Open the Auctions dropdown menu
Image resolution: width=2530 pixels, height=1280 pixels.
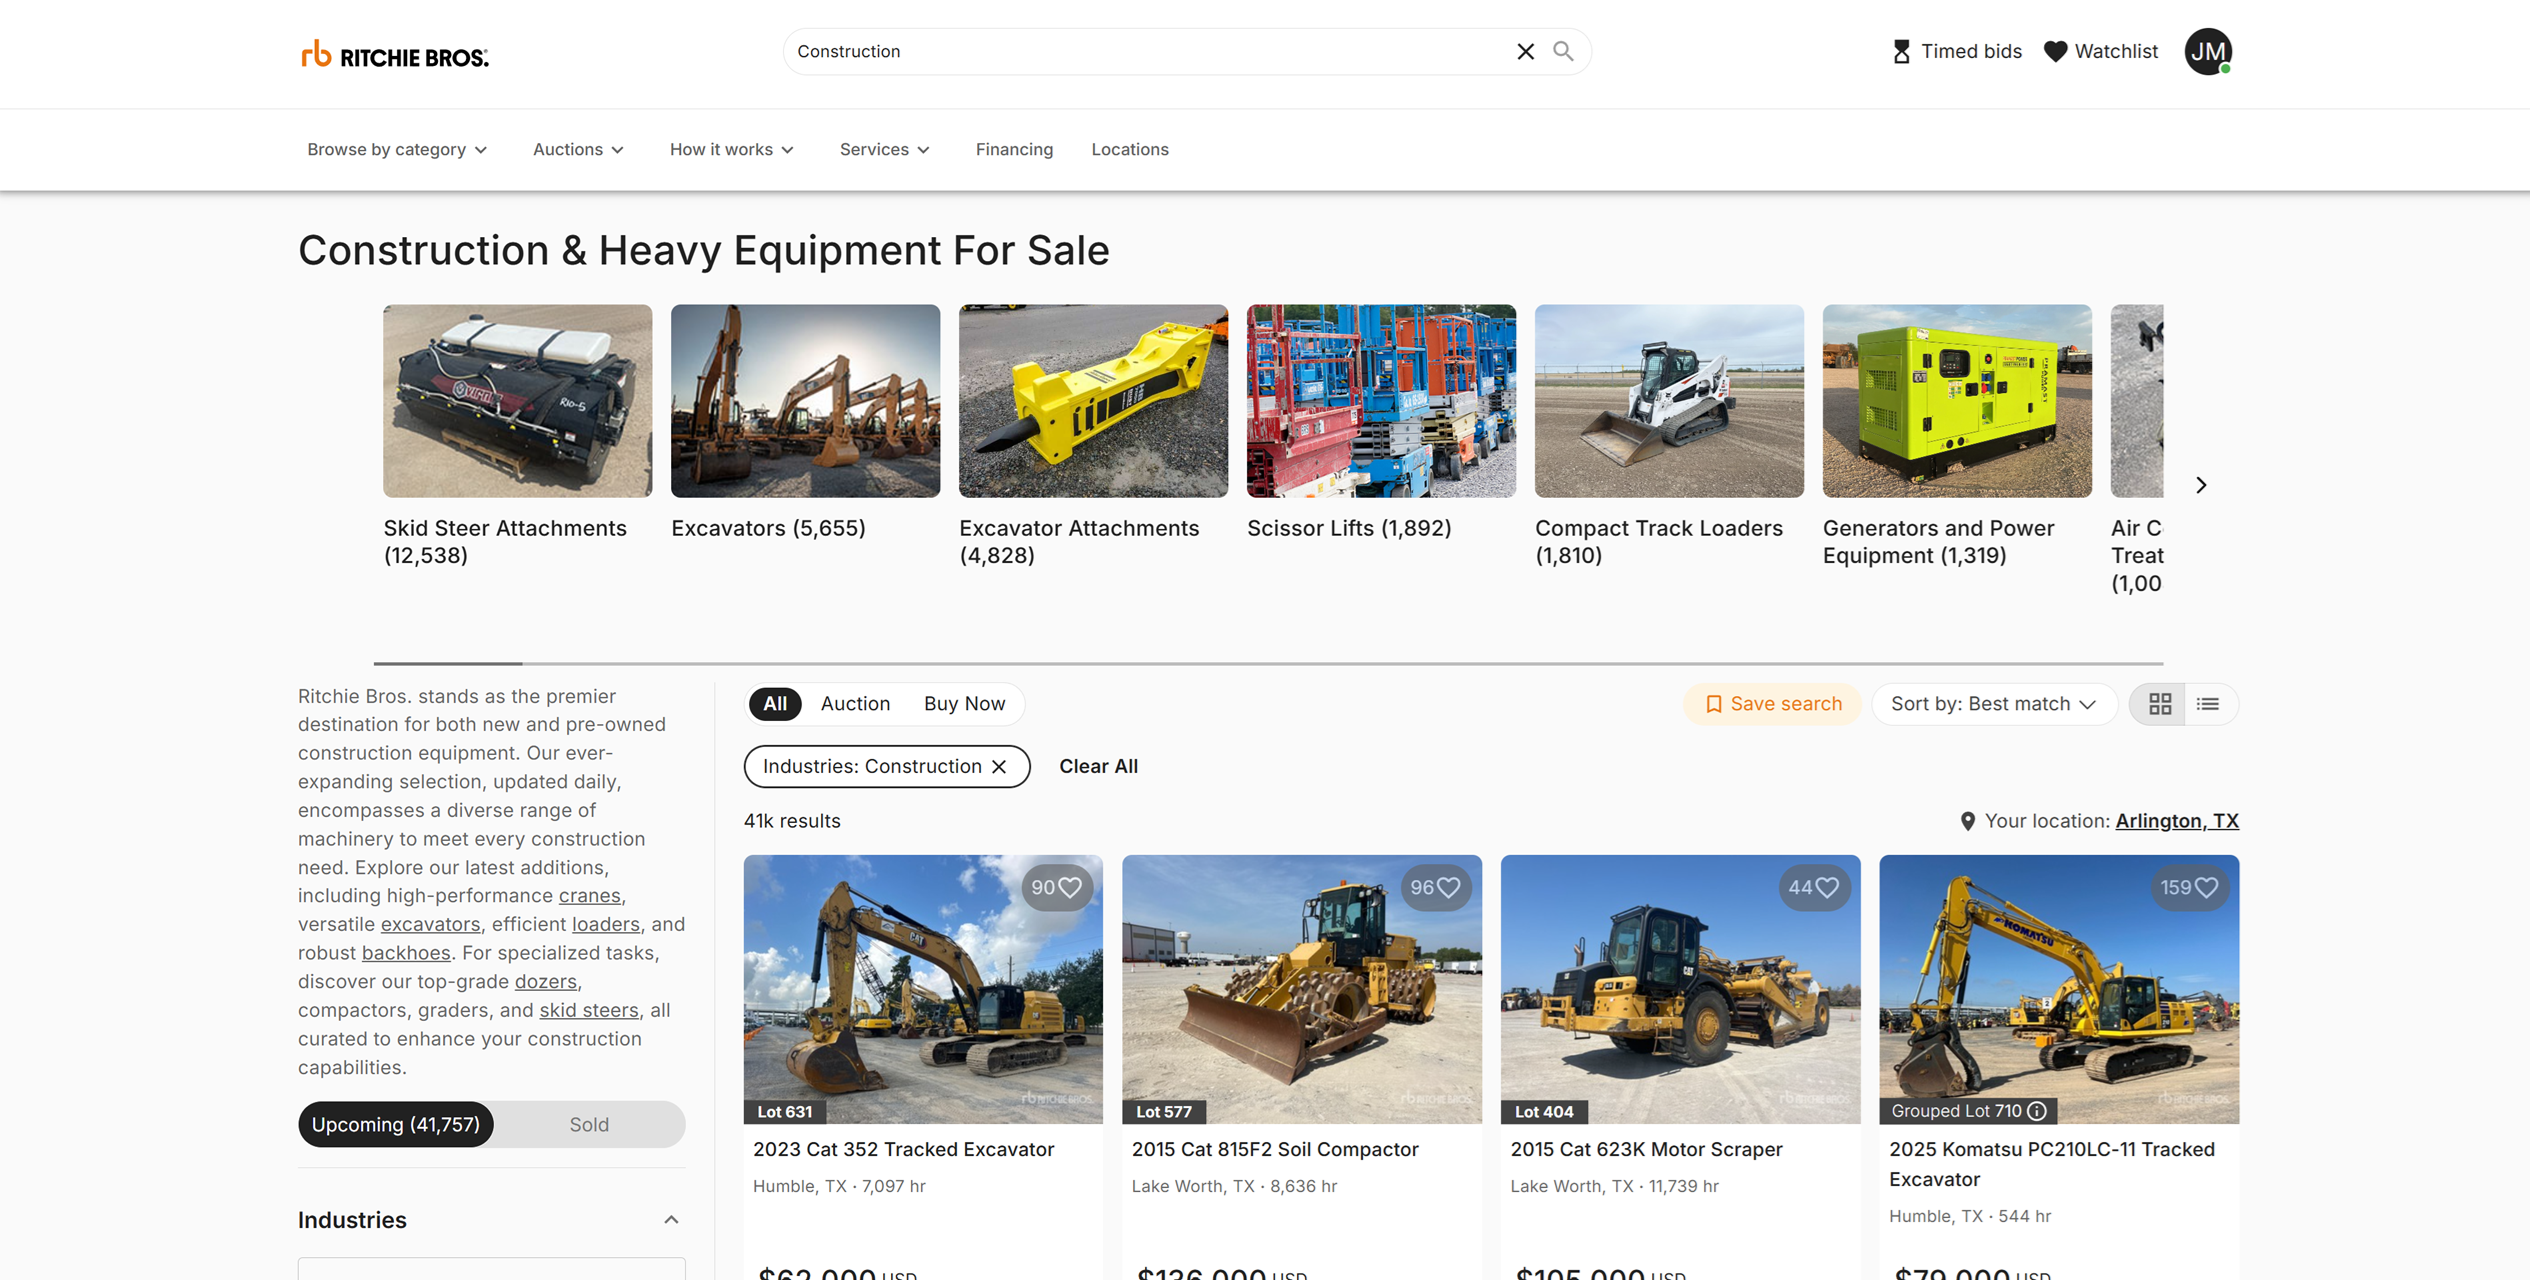point(578,149)
